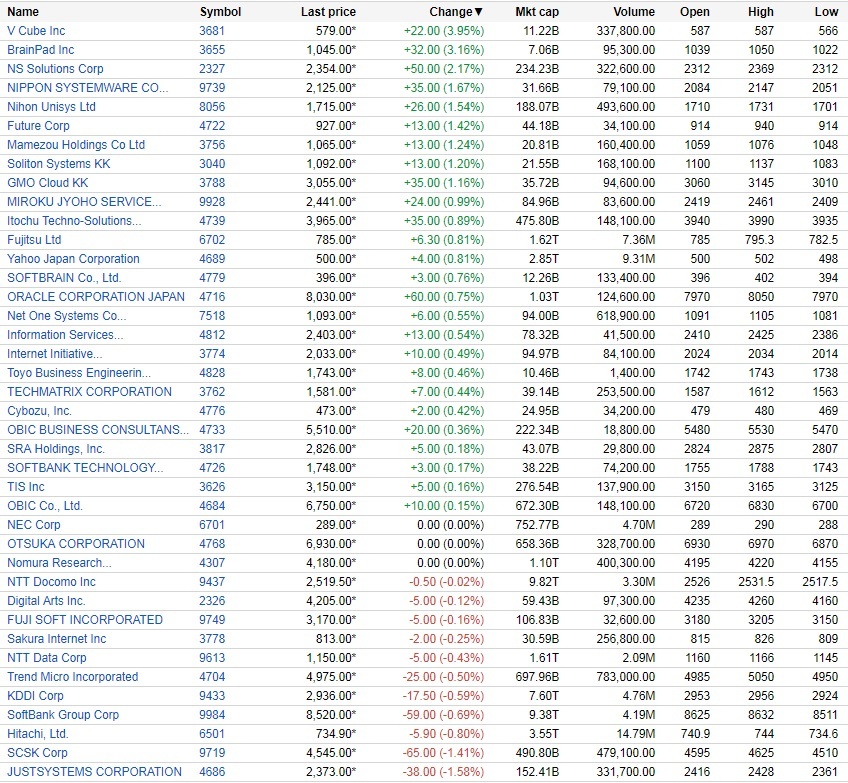Screen dimensions: 848x783
Task: Open the Future Corp link
Action: (x=38, y=125)
